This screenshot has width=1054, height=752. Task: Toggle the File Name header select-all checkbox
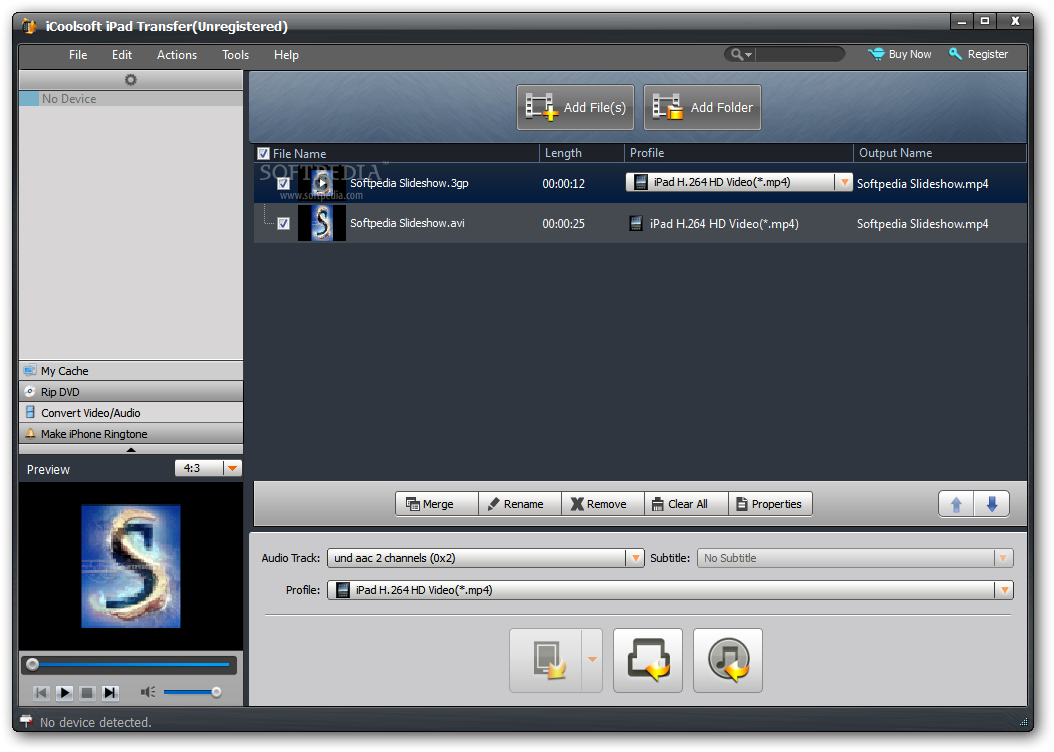[x=264, y=153]
